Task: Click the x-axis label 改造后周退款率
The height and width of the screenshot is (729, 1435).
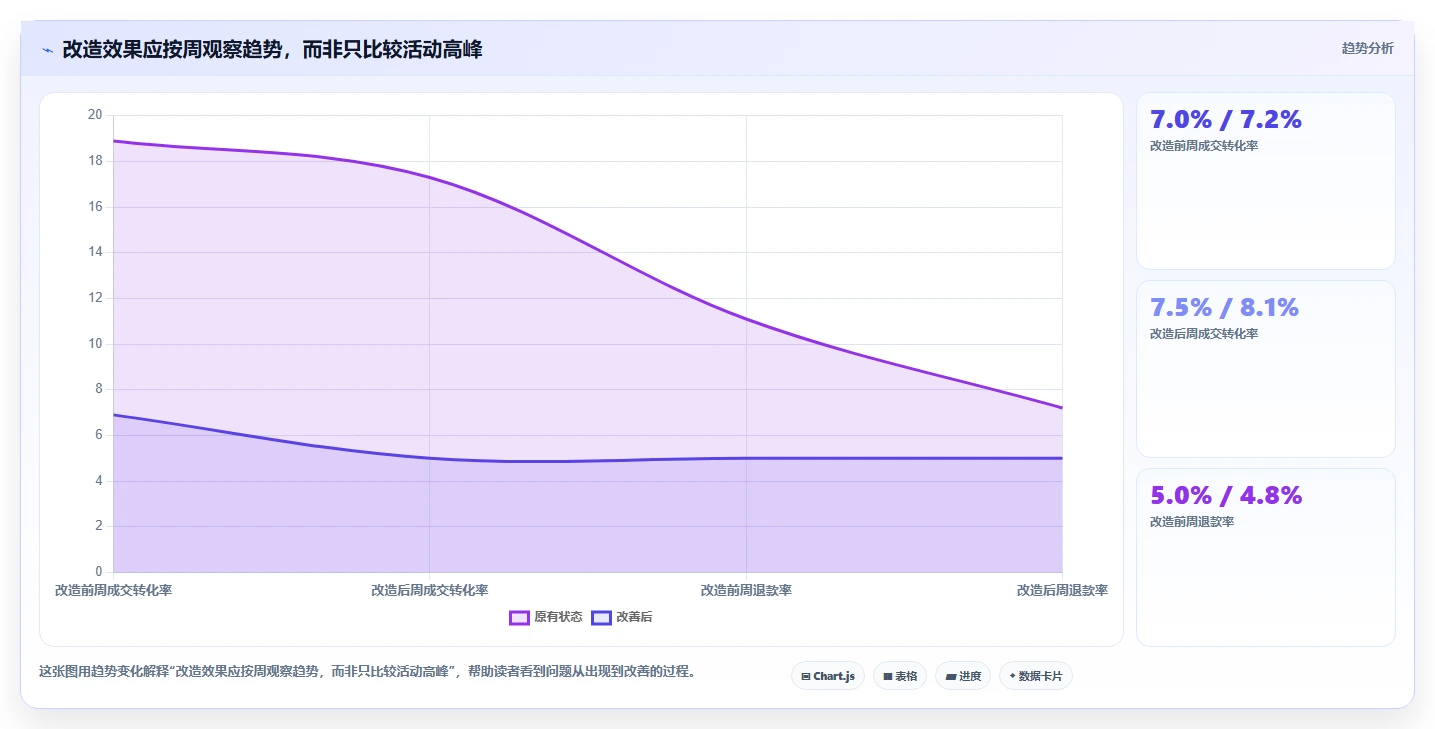Action: point(1062,590)
